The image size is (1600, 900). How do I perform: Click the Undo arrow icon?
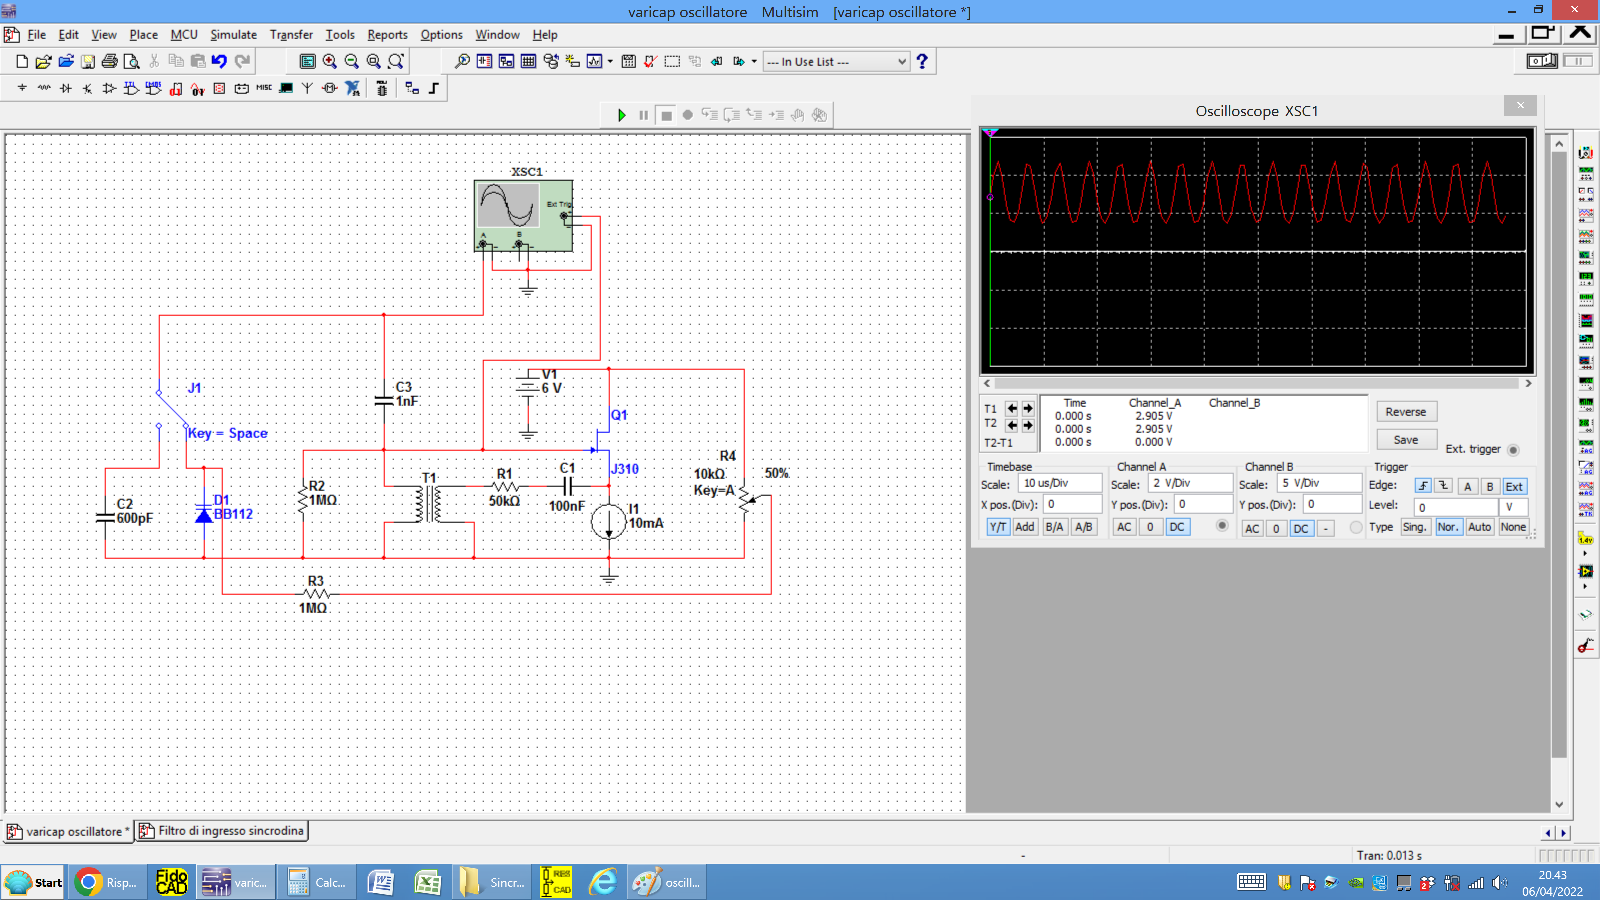click(220, 62)
